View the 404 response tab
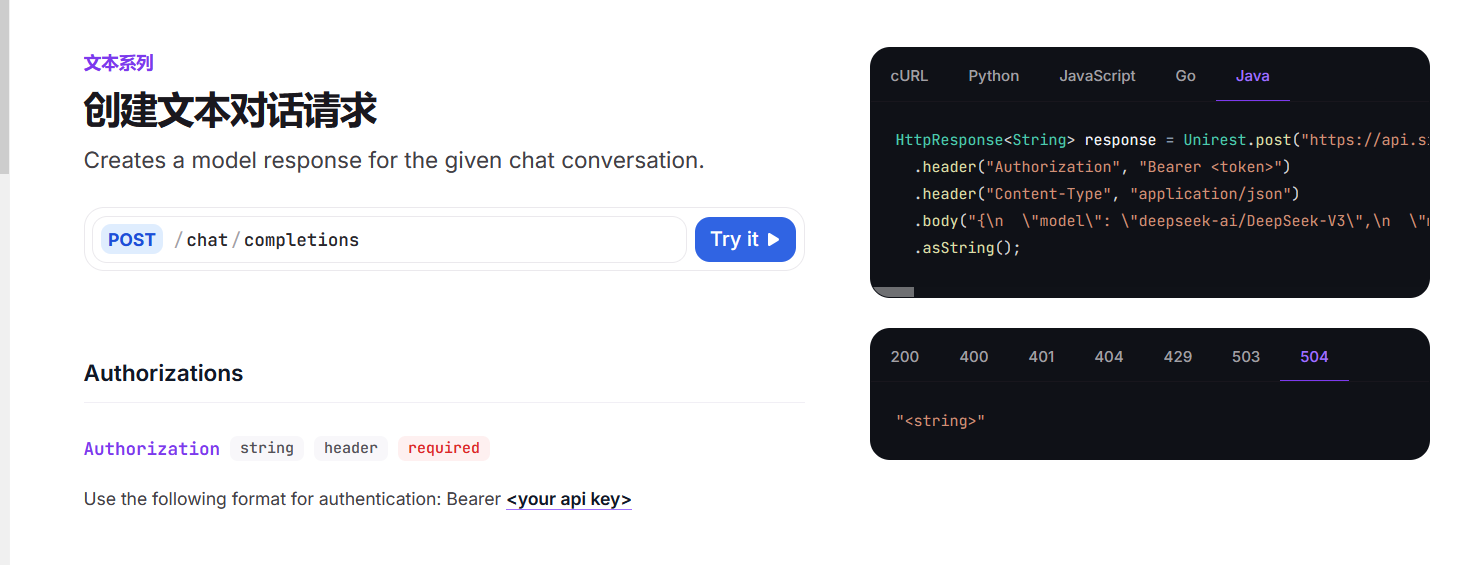The width and height of the screenshot is (1457, 565). pos(1108,357)
